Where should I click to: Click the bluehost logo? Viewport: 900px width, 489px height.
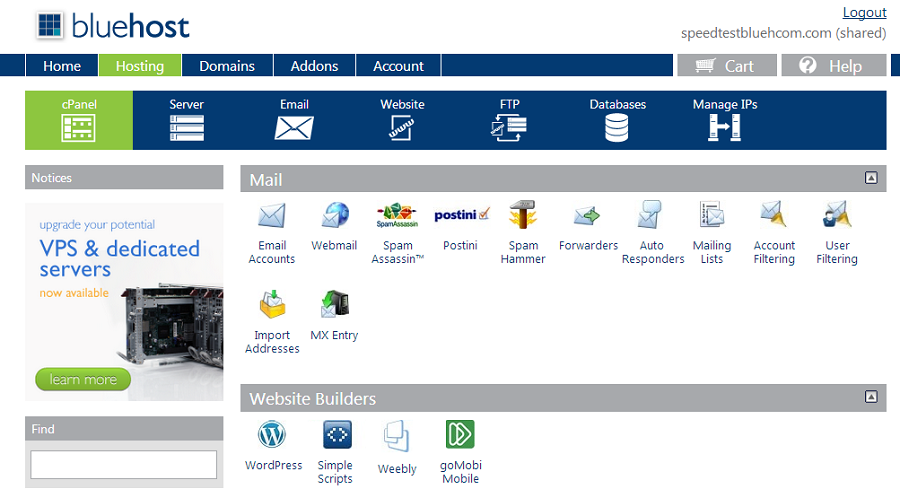[x=113, y=26]
